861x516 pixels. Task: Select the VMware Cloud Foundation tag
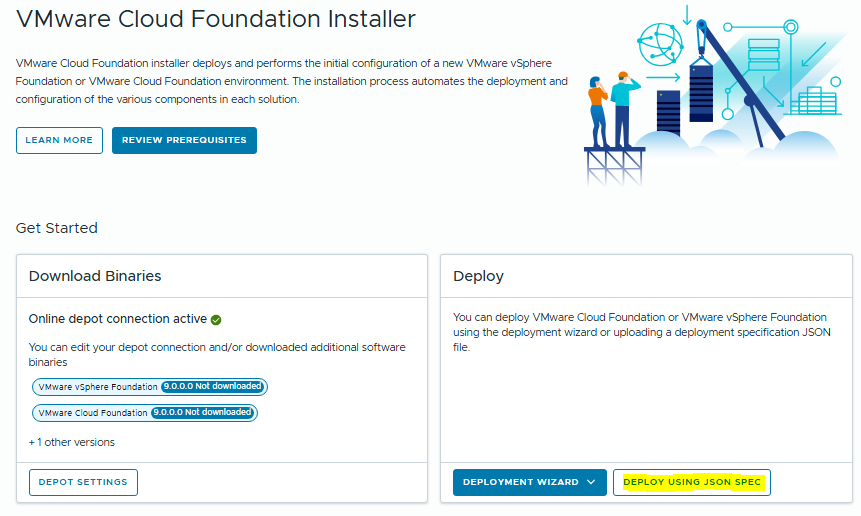(94, 412)
